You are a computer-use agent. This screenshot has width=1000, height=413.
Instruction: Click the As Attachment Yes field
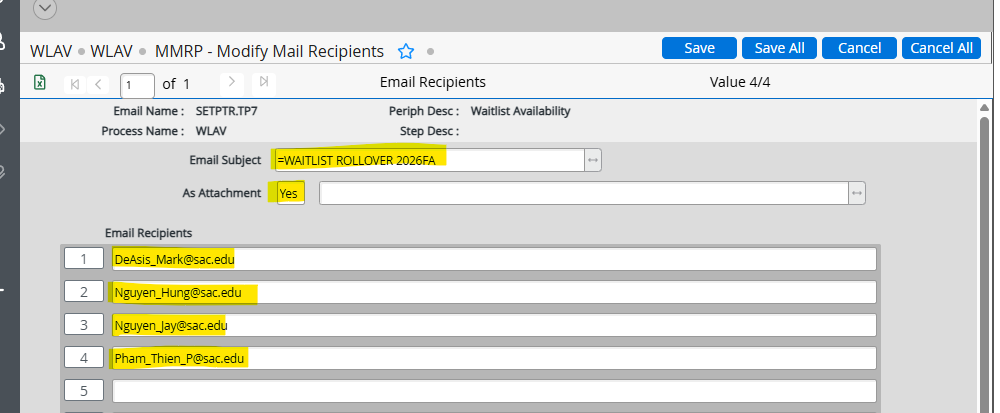[291, 193]
